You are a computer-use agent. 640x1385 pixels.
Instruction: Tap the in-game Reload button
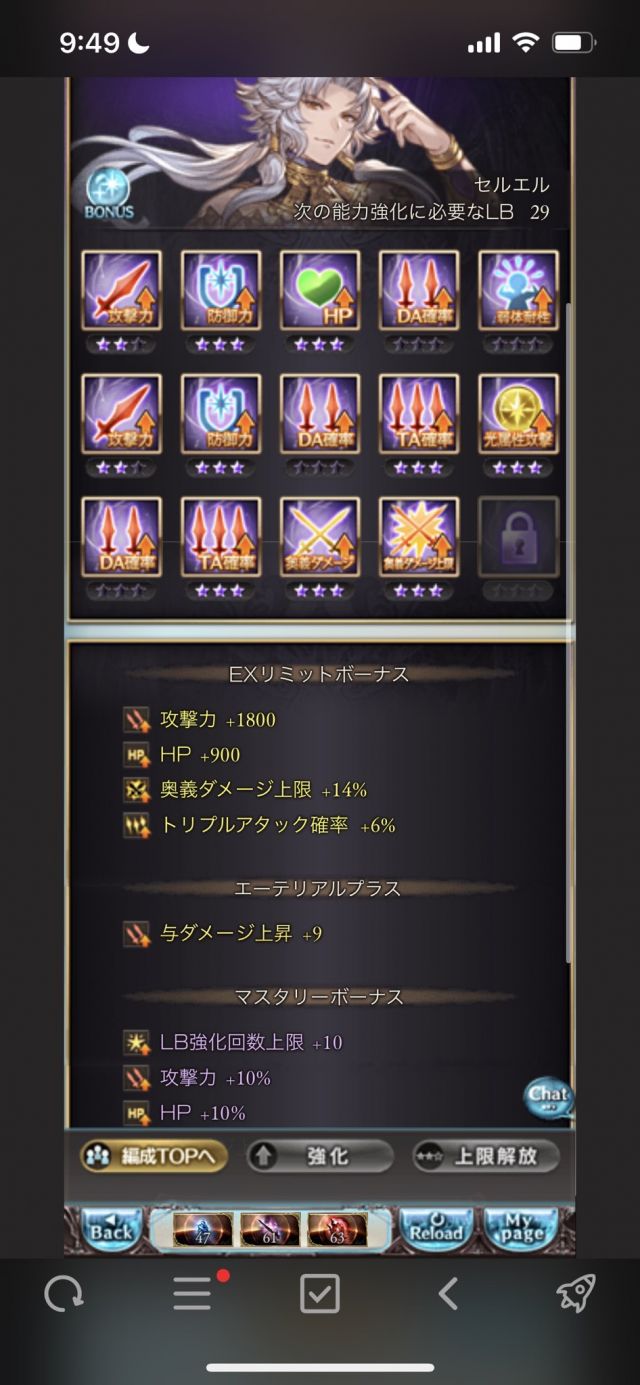(437, 1229)
